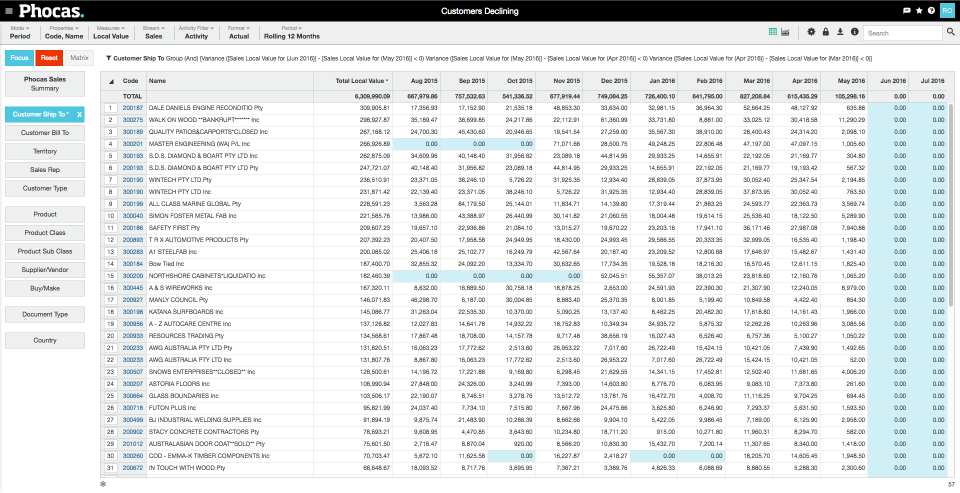Select Product Class dimension
The height and width of the screenshot is (493, 960).
pyautogui.click(x=45, y=233)
